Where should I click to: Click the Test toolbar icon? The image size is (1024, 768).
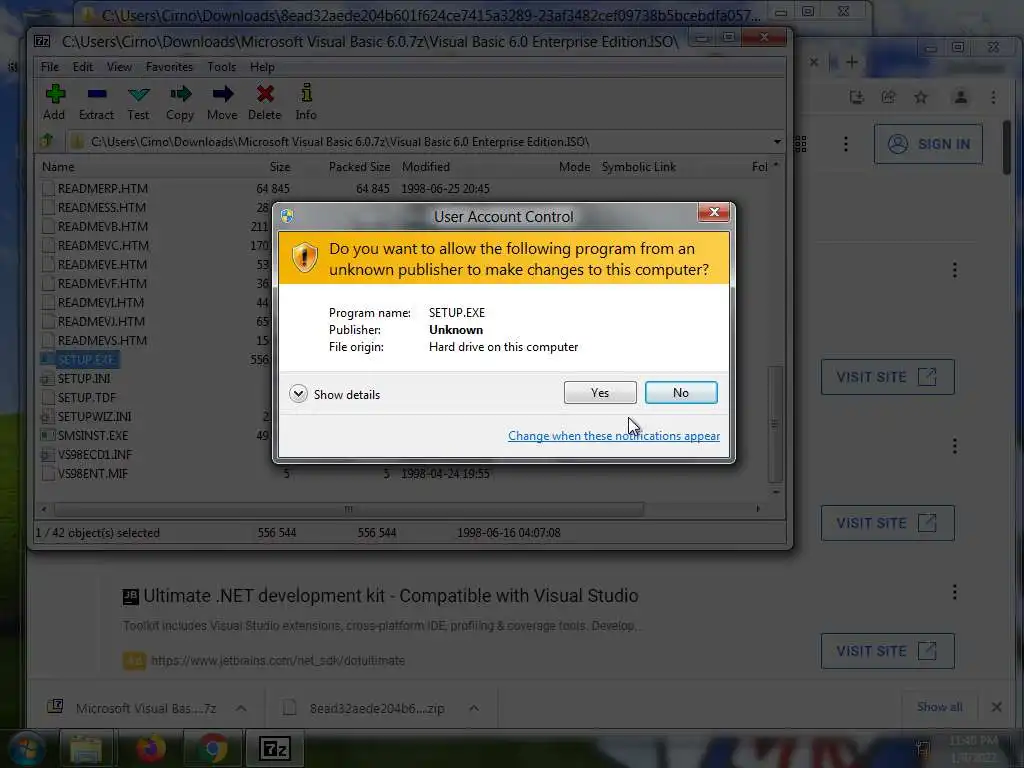[x=138, y=102]
